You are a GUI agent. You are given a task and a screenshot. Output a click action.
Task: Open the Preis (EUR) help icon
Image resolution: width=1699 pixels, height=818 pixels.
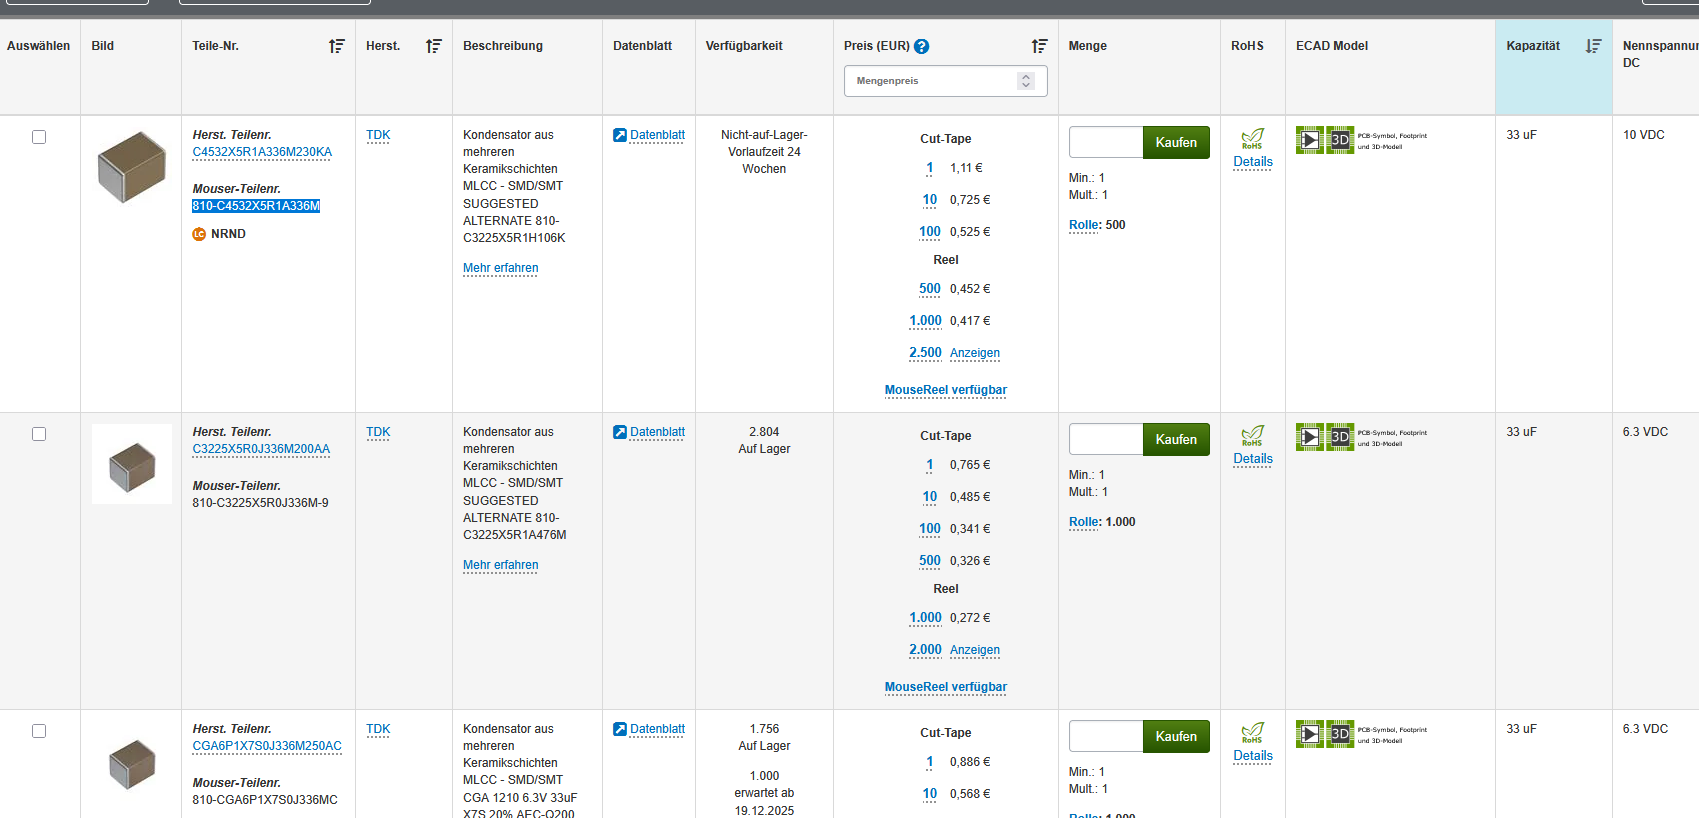click(x=922, y=46)
